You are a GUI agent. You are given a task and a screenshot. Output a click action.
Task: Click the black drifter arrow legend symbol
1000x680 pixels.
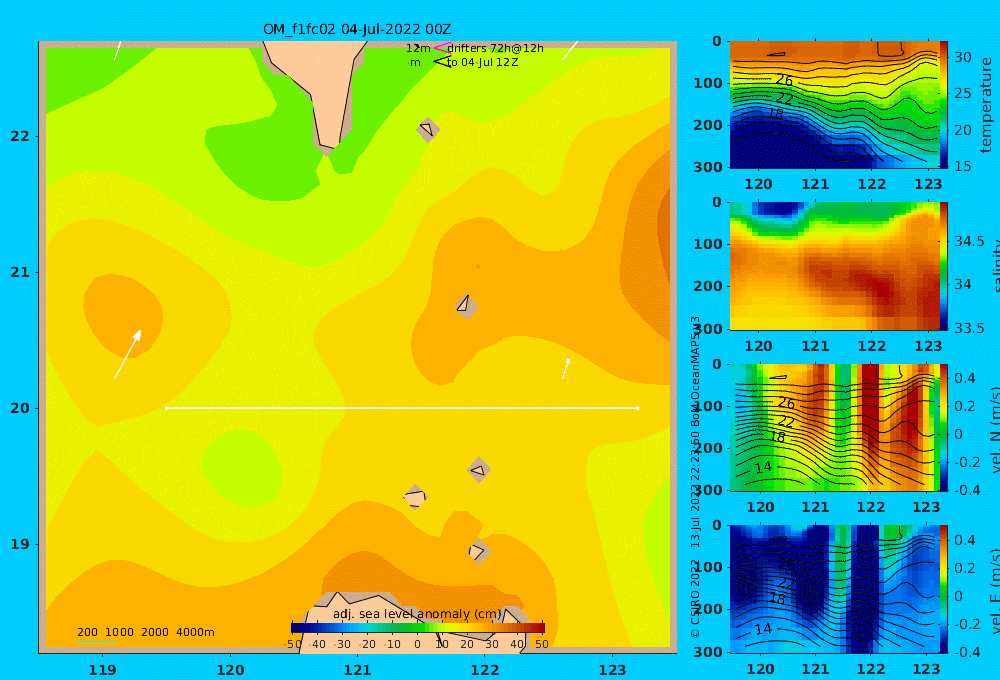click(x=441, y=62)
